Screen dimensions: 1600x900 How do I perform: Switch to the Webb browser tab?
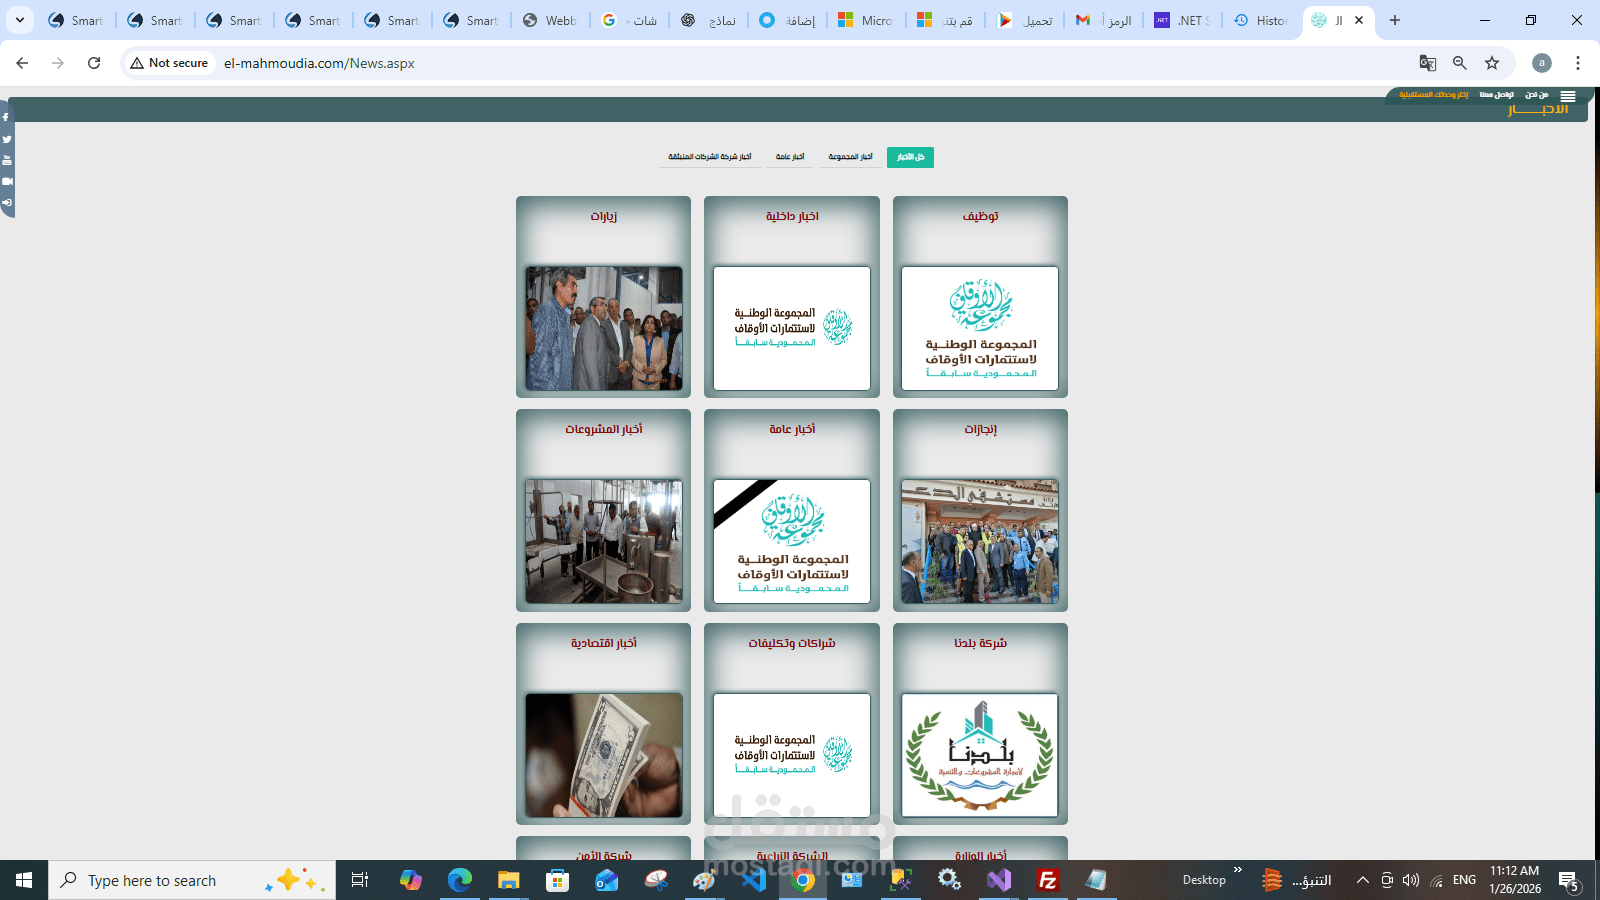[551, 20]
